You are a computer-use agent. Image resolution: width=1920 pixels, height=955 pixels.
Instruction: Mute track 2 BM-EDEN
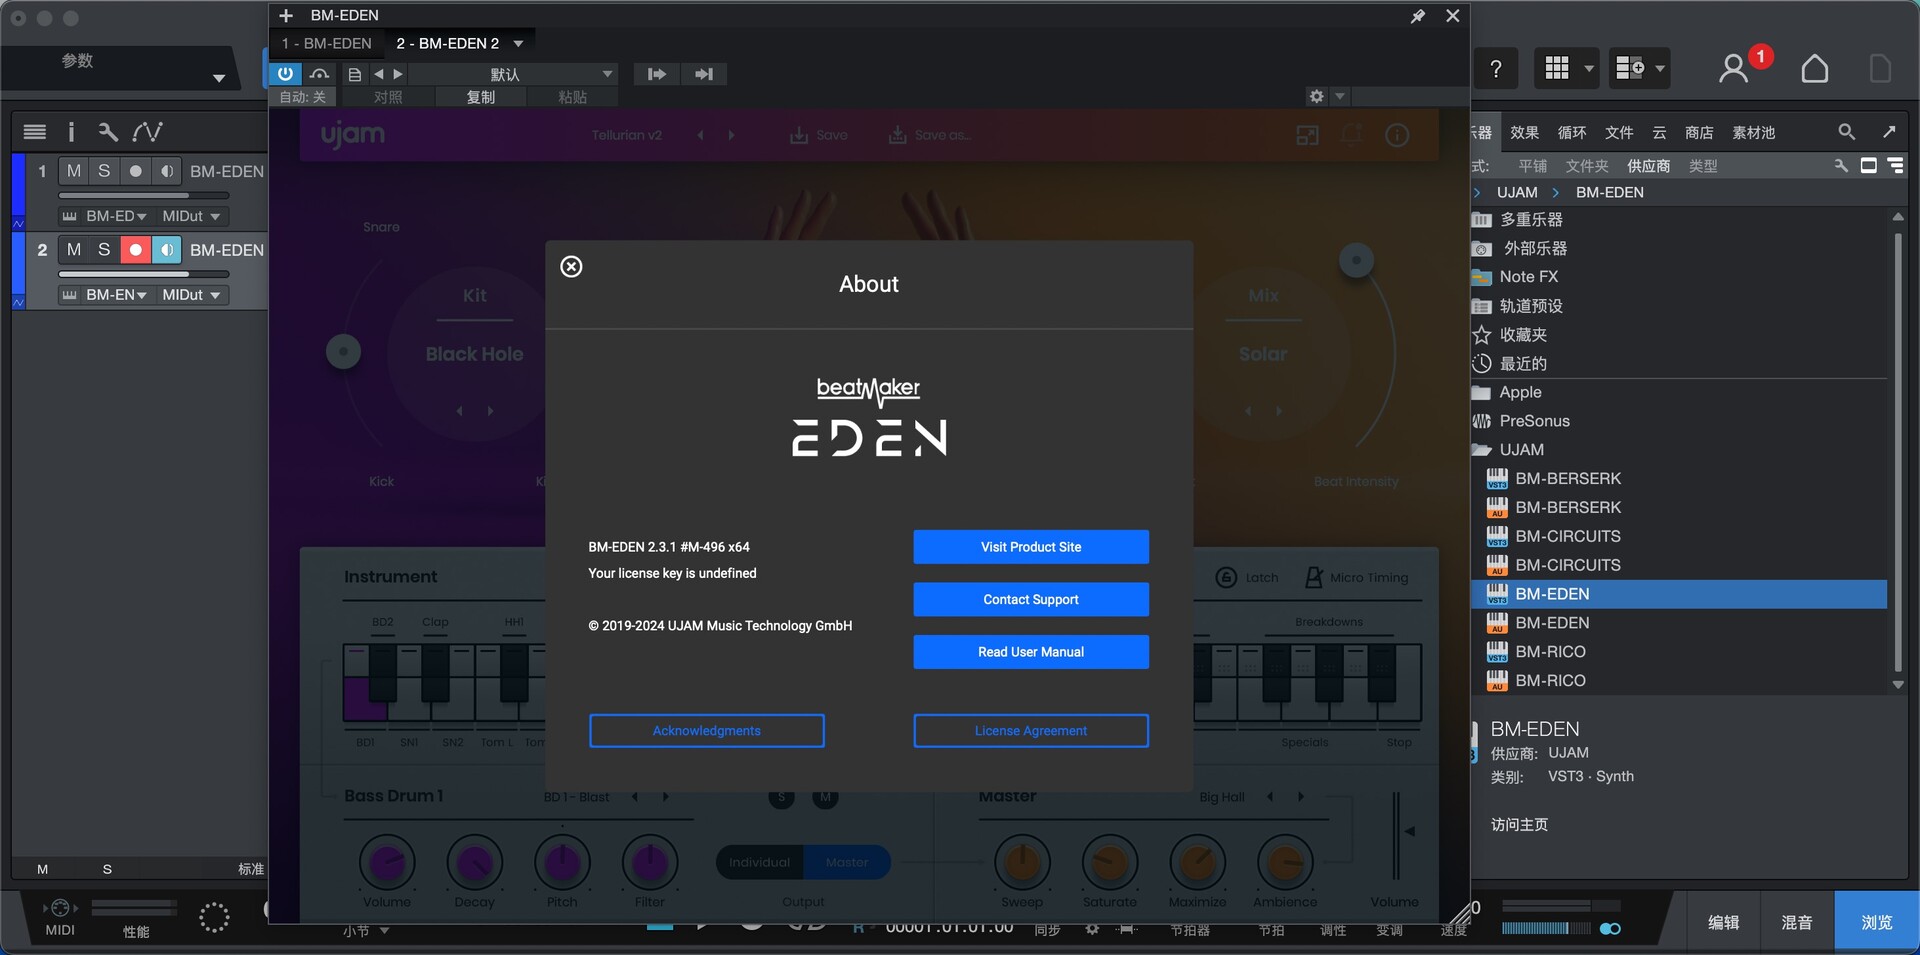[x=74, y=250]
